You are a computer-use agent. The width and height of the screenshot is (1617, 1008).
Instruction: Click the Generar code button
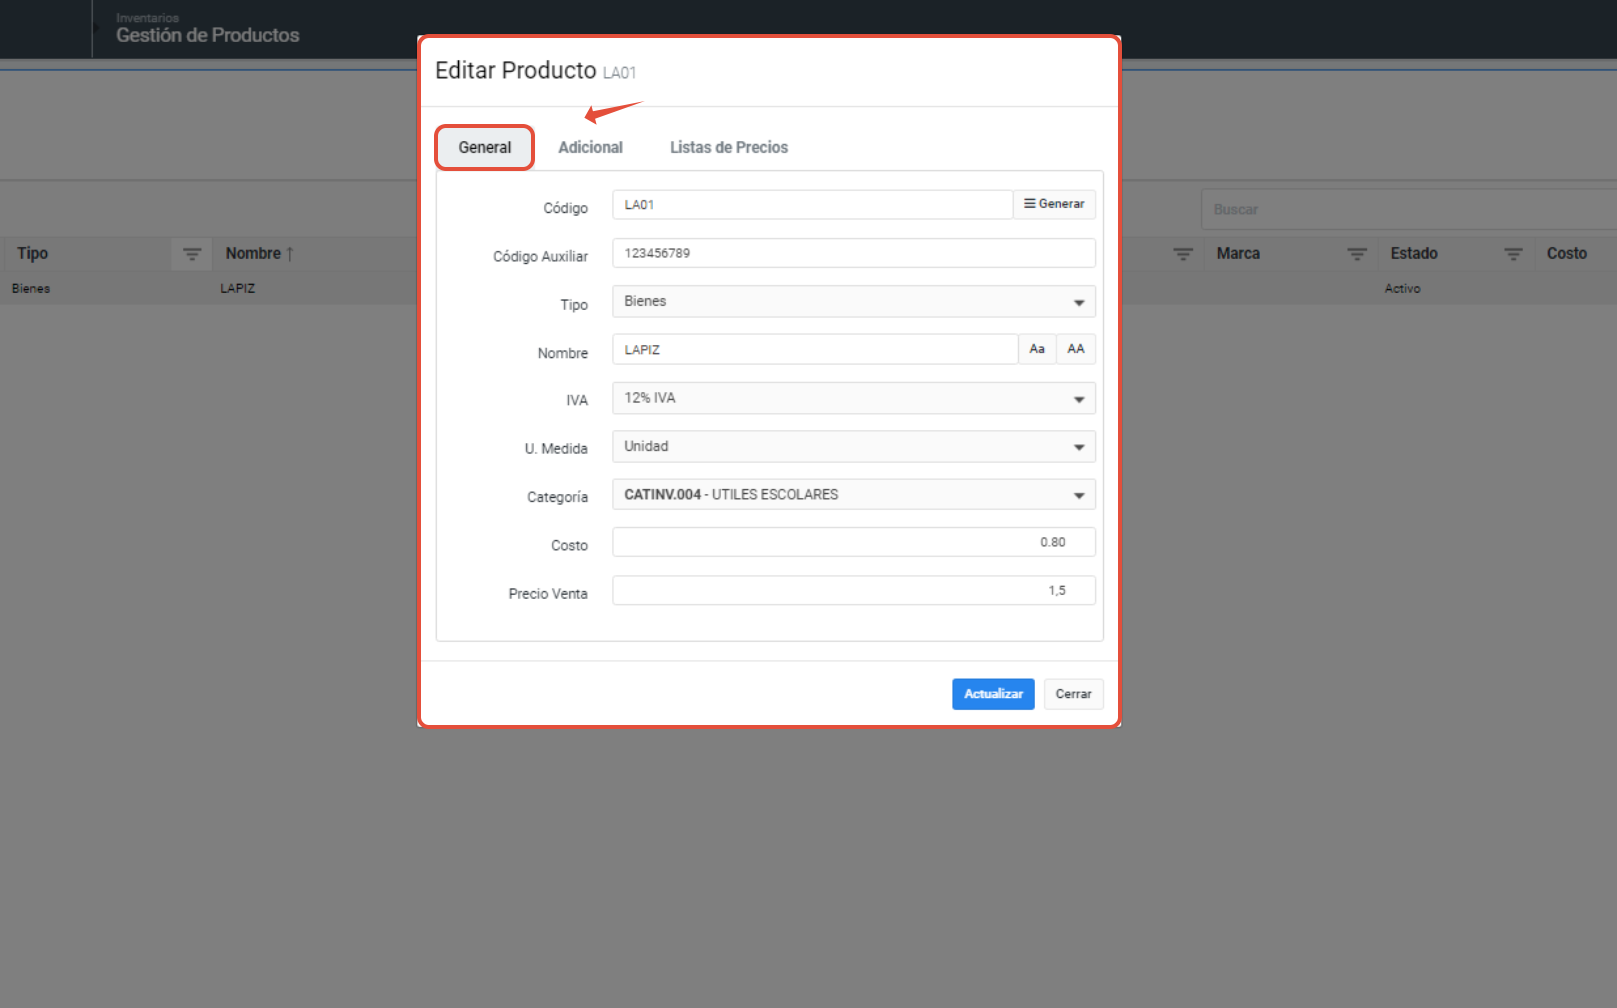click(x=1054, y=204)
